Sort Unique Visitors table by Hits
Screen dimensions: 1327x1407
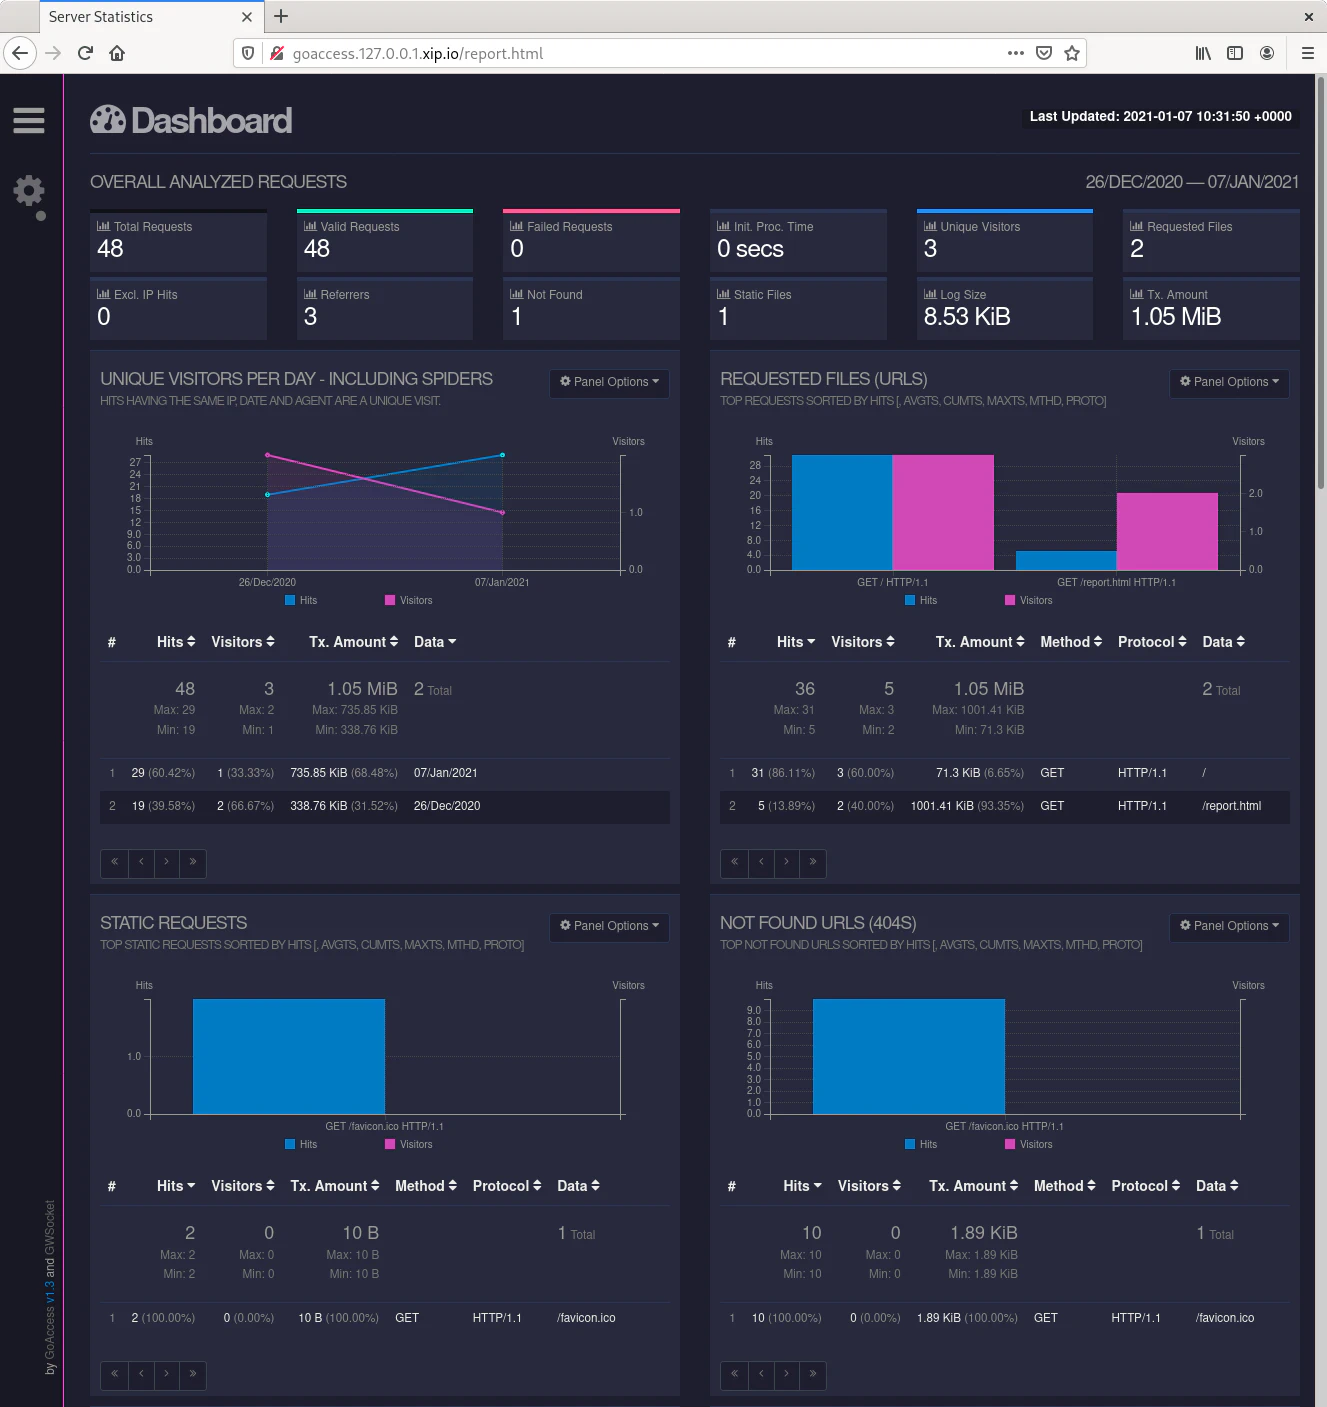pos(176,642)
